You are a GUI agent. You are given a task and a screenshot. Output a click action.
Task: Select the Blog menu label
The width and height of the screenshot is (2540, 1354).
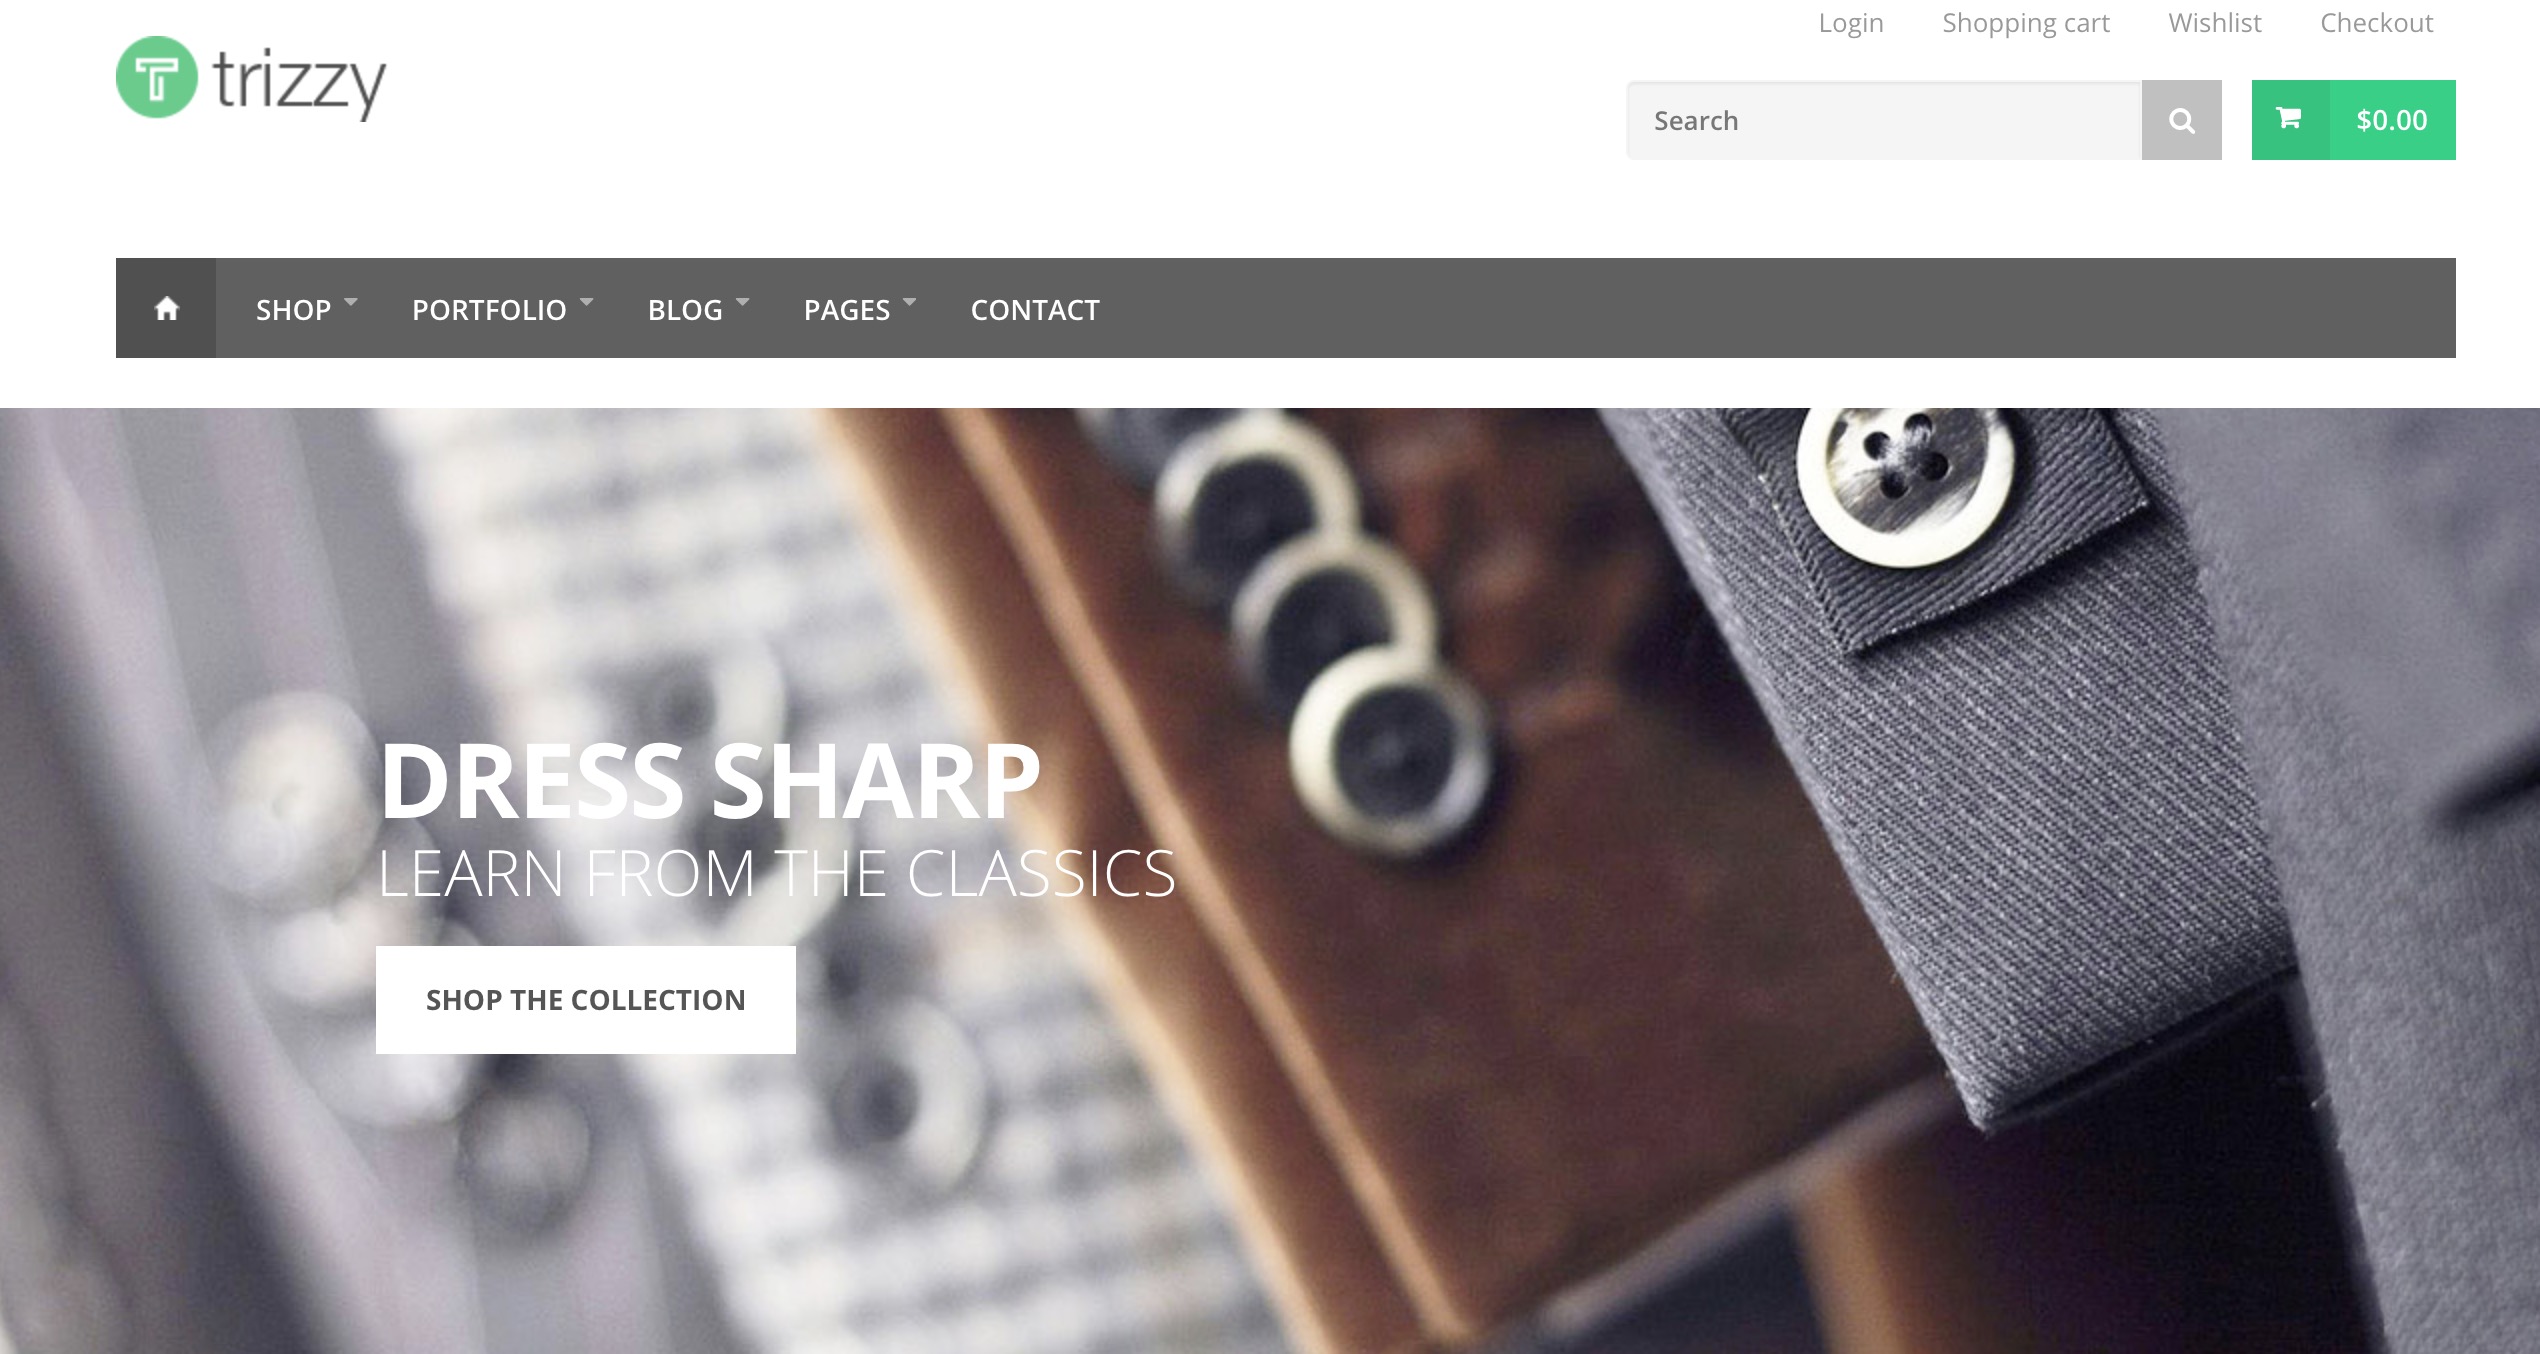pos(685,310)
